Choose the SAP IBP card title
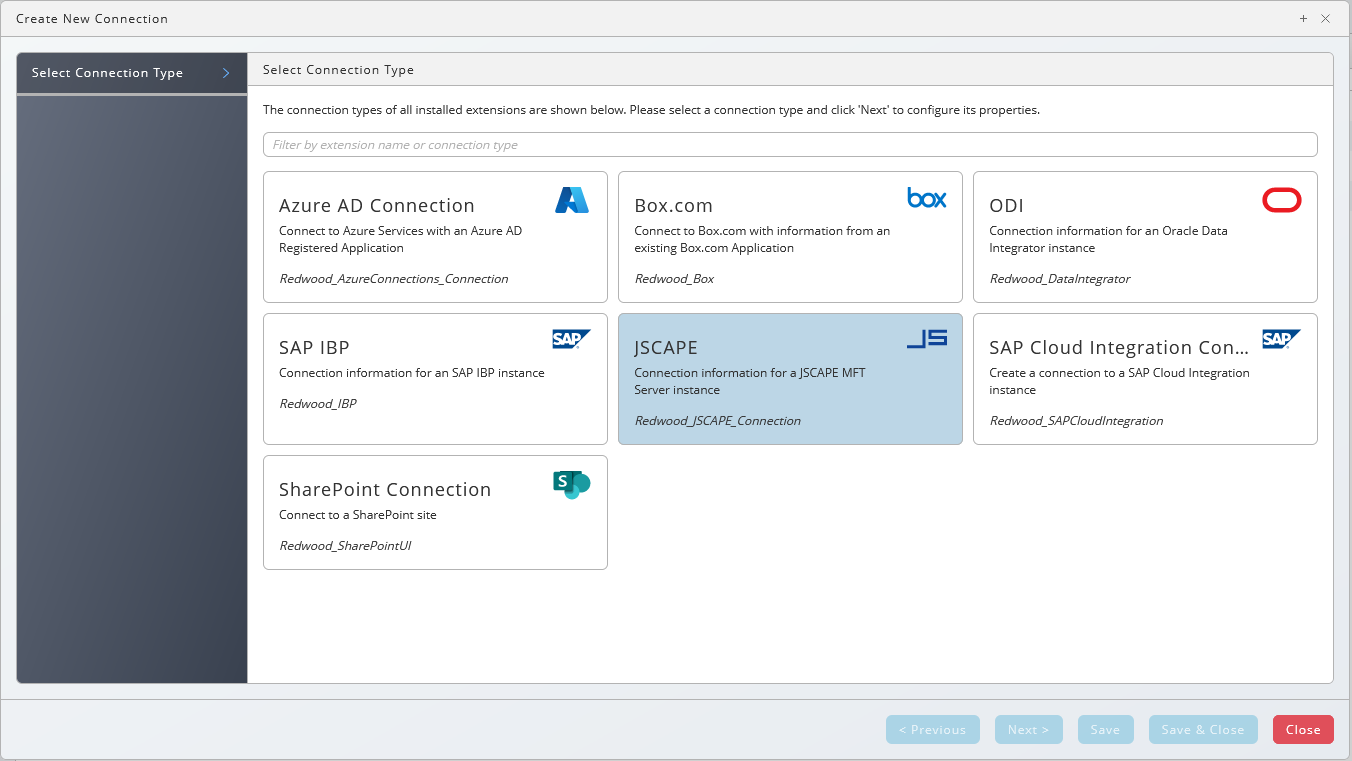 pos(314,348)
